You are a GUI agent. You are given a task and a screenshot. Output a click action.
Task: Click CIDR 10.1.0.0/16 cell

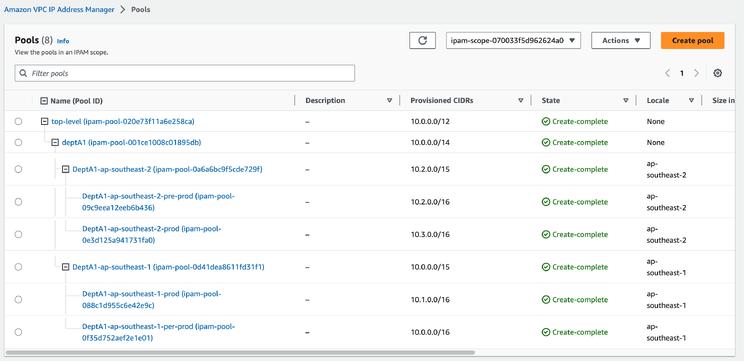[430, 300]
